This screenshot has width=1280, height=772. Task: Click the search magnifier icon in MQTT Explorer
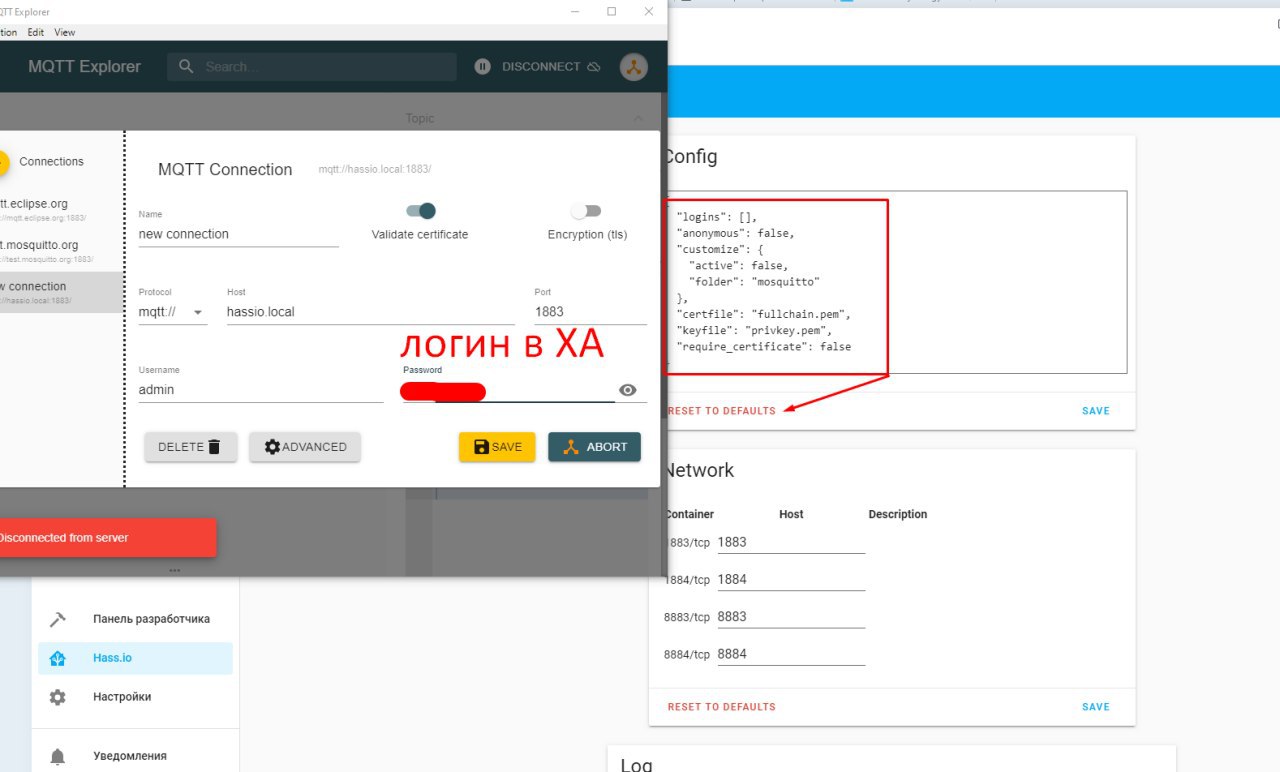186,67
